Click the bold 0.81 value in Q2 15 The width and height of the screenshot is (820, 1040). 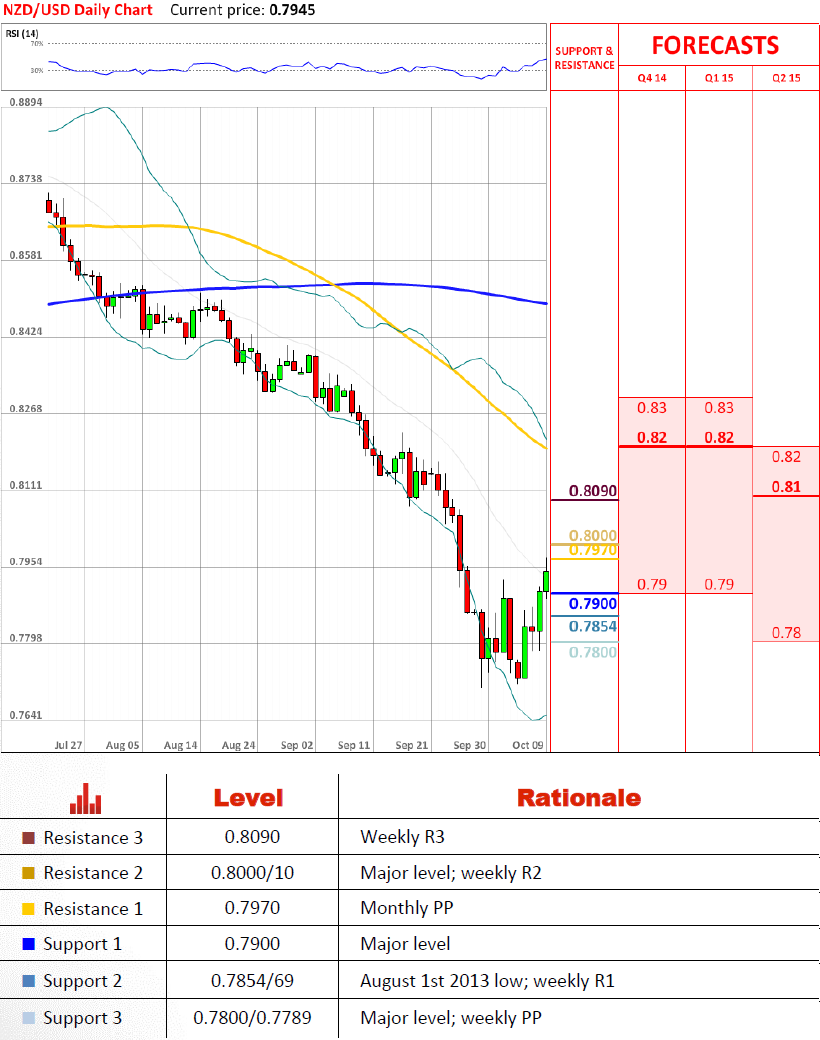click(x=786, y=487)
